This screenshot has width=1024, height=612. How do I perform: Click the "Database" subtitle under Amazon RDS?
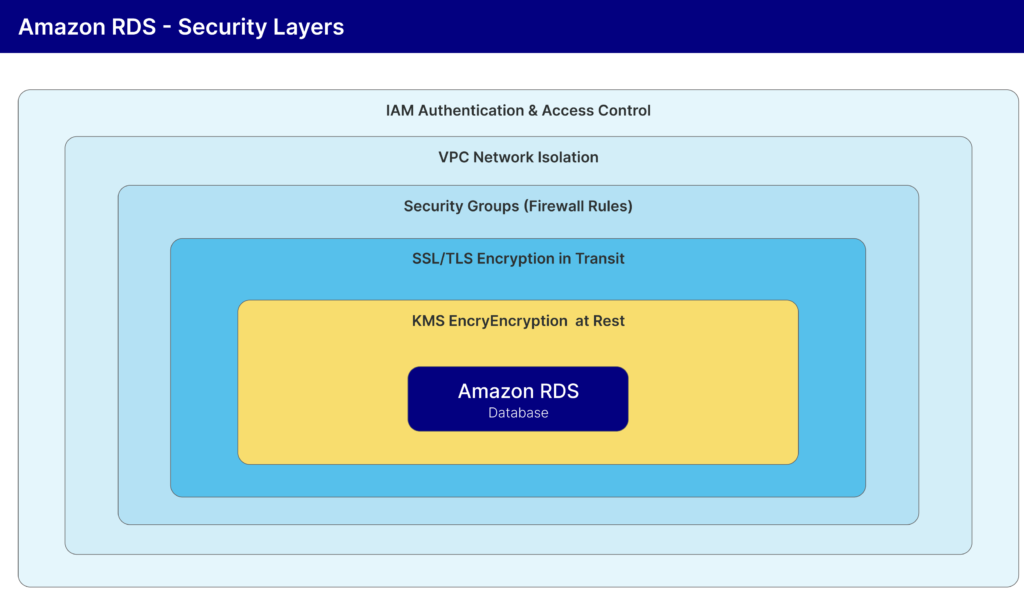(x=518, y=413)
